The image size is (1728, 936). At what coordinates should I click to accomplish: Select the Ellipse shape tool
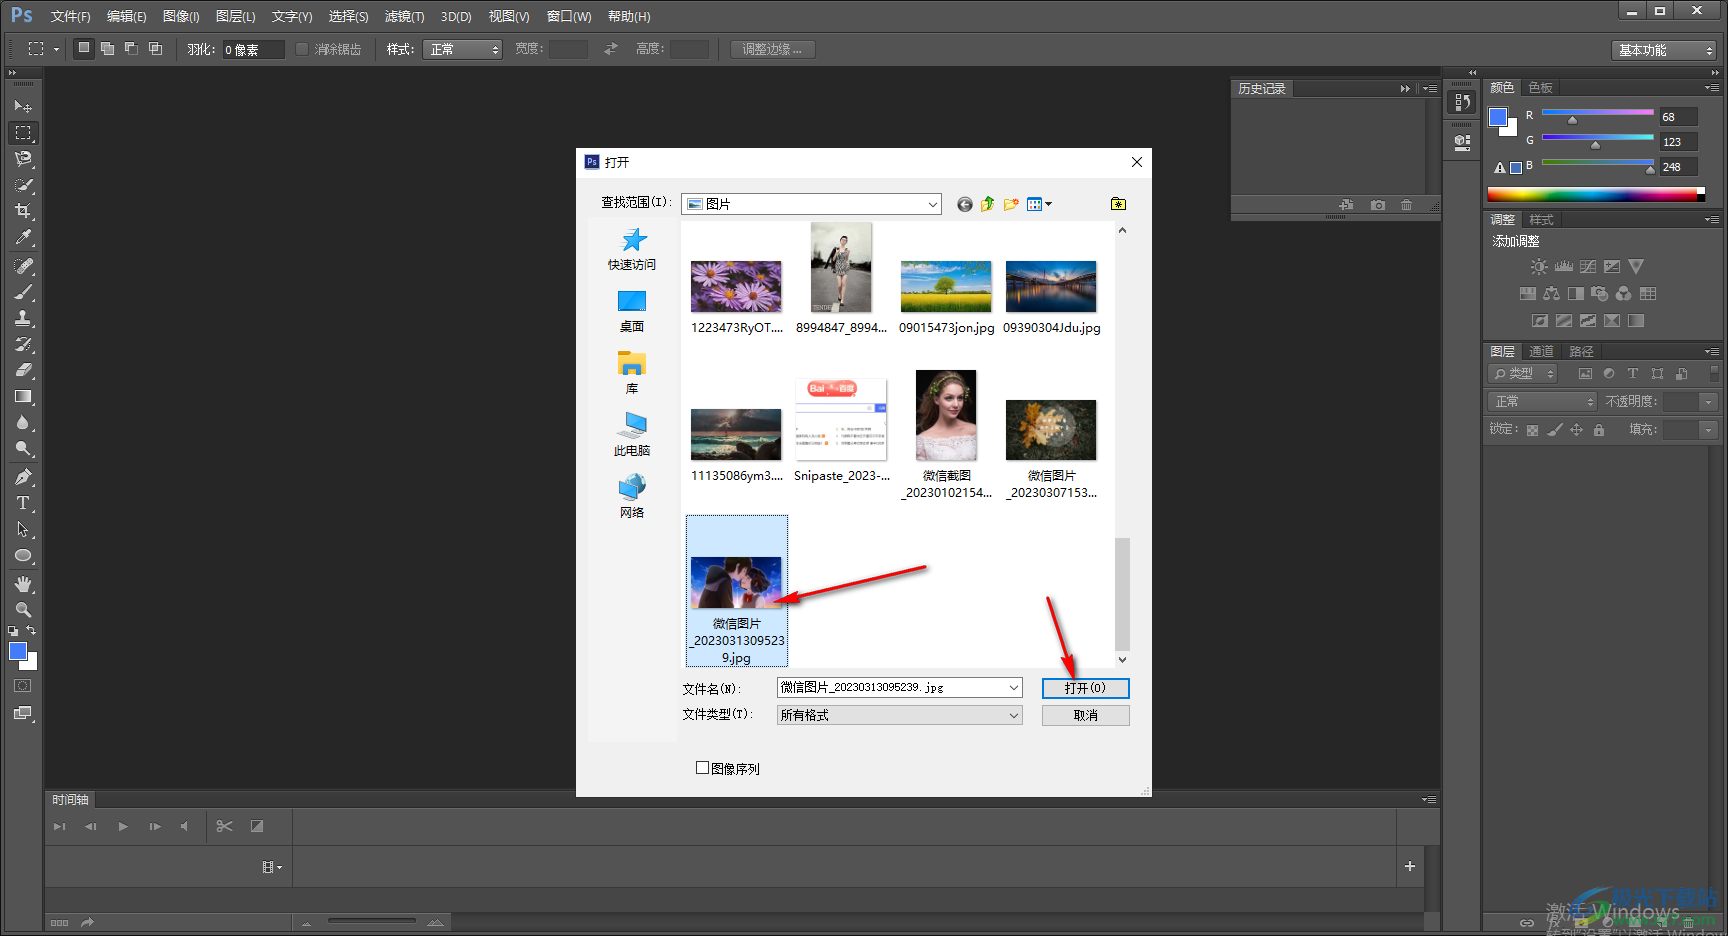[23, 555]
